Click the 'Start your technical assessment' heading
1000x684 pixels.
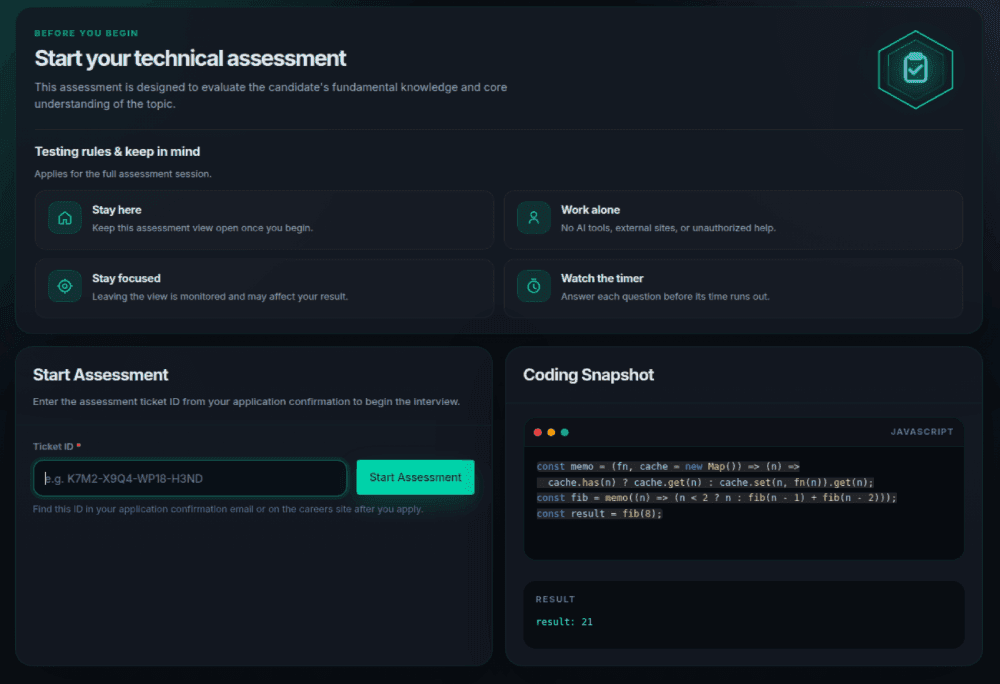tap(190, 58)
